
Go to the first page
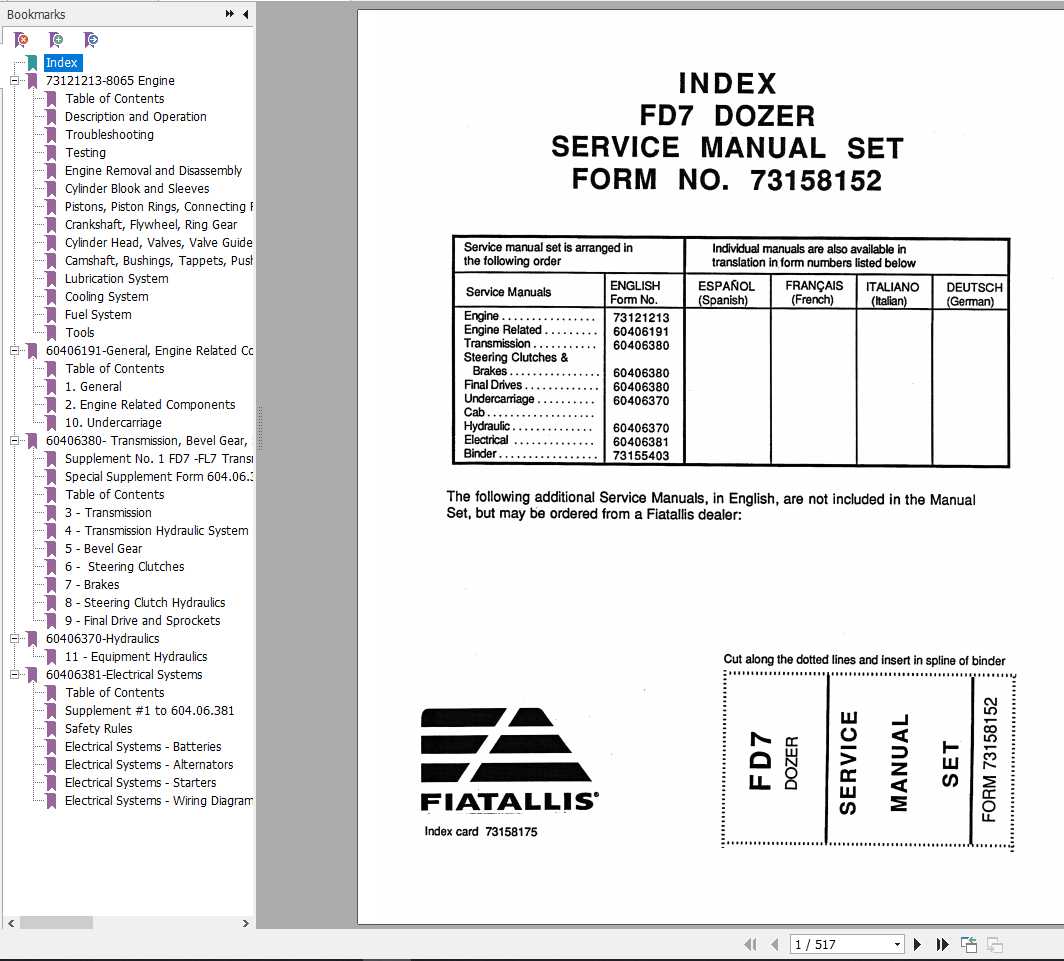(750, 944)
